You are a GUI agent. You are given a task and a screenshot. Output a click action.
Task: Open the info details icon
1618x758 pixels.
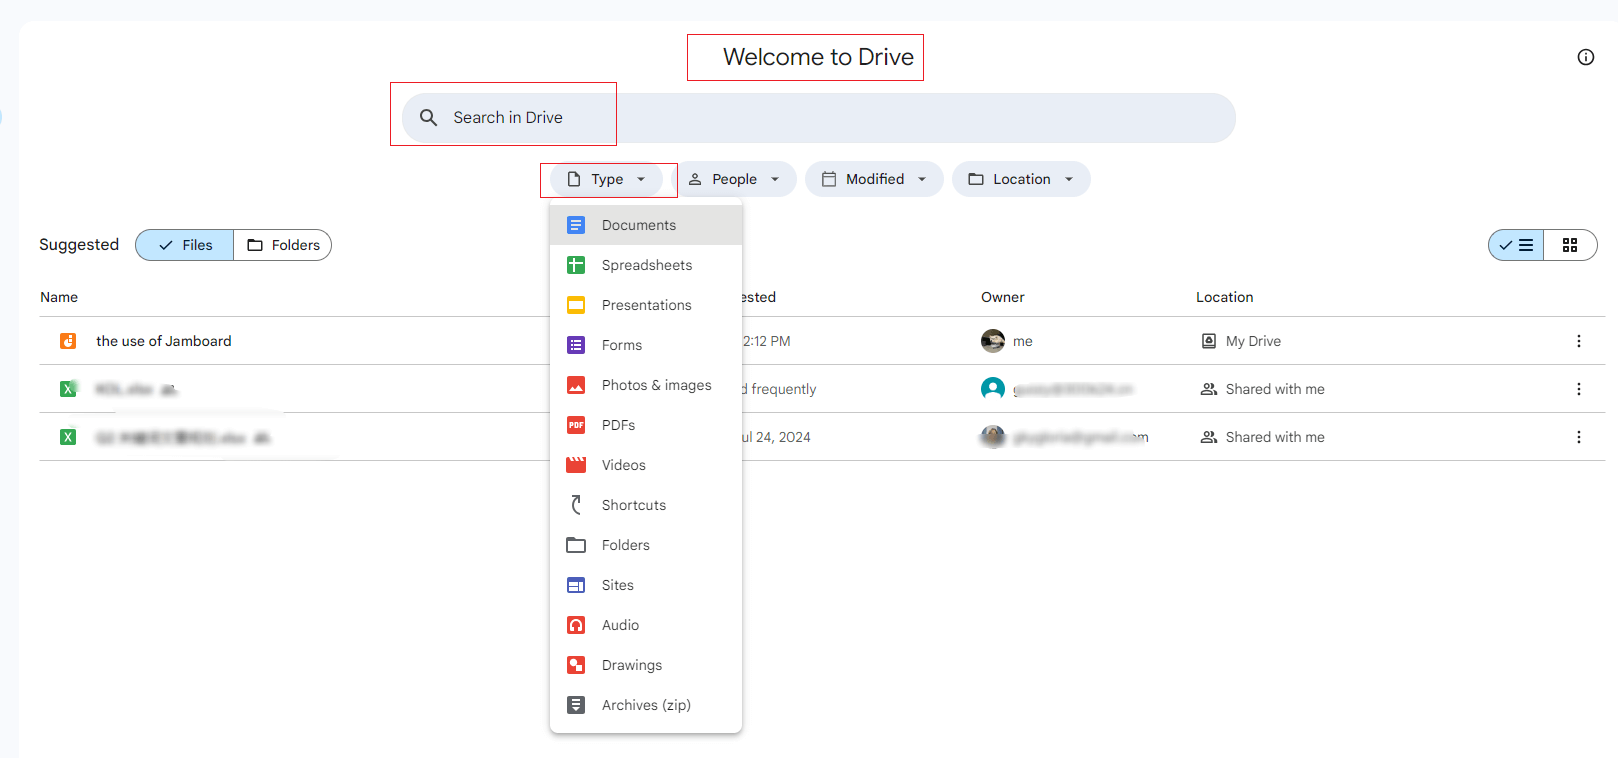1585,57
